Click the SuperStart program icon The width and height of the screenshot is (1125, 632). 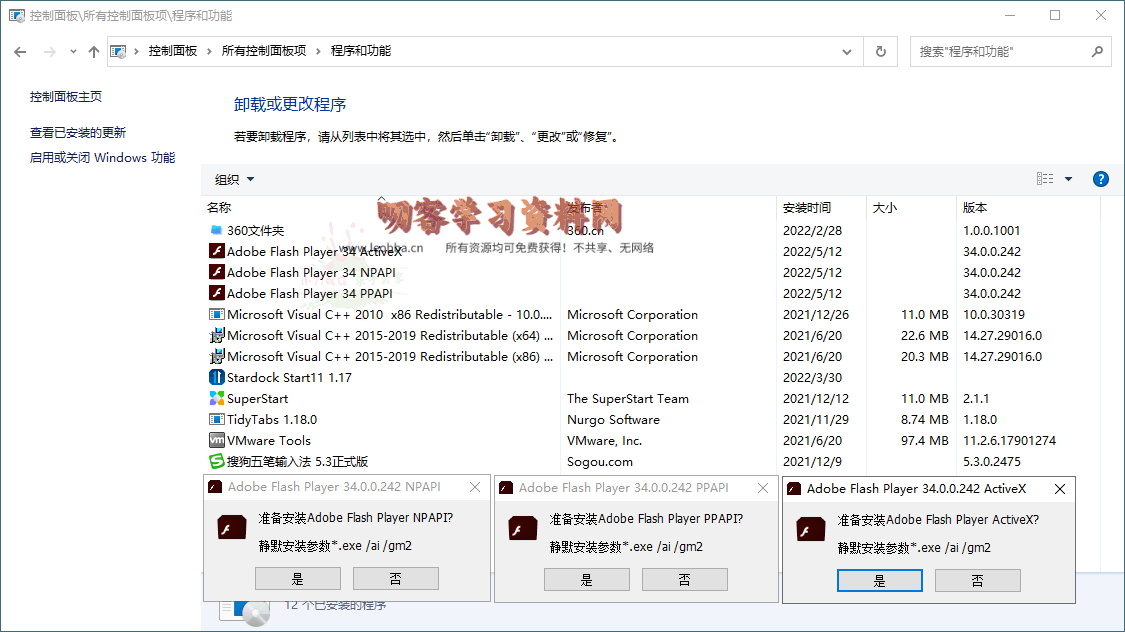(216, 398)
